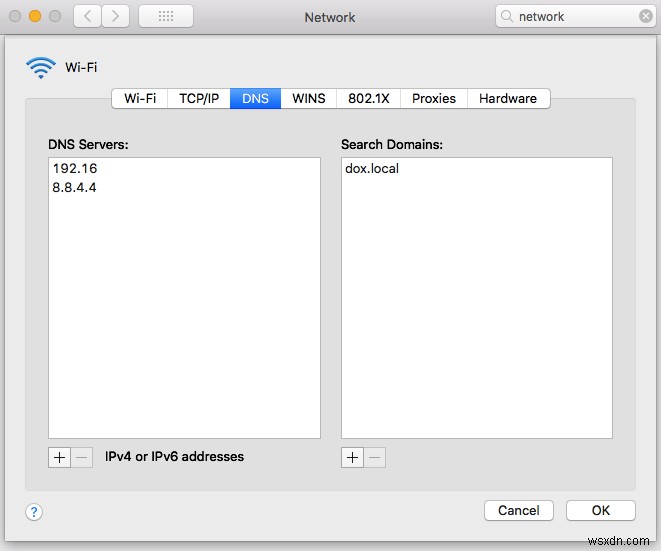This screenshot has height=551, width=661.
Task: Select the DNS tab
Action: (255, 98)
